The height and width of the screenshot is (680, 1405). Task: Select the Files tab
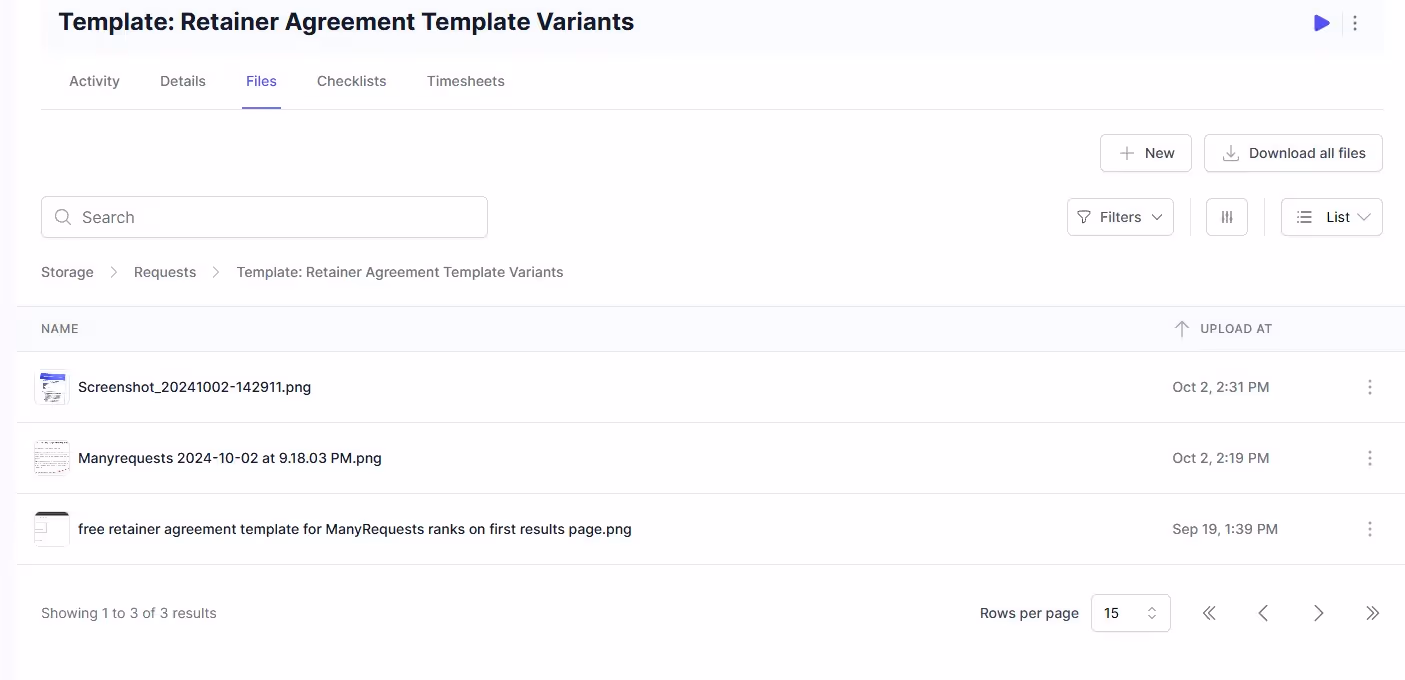click(261, 81)
